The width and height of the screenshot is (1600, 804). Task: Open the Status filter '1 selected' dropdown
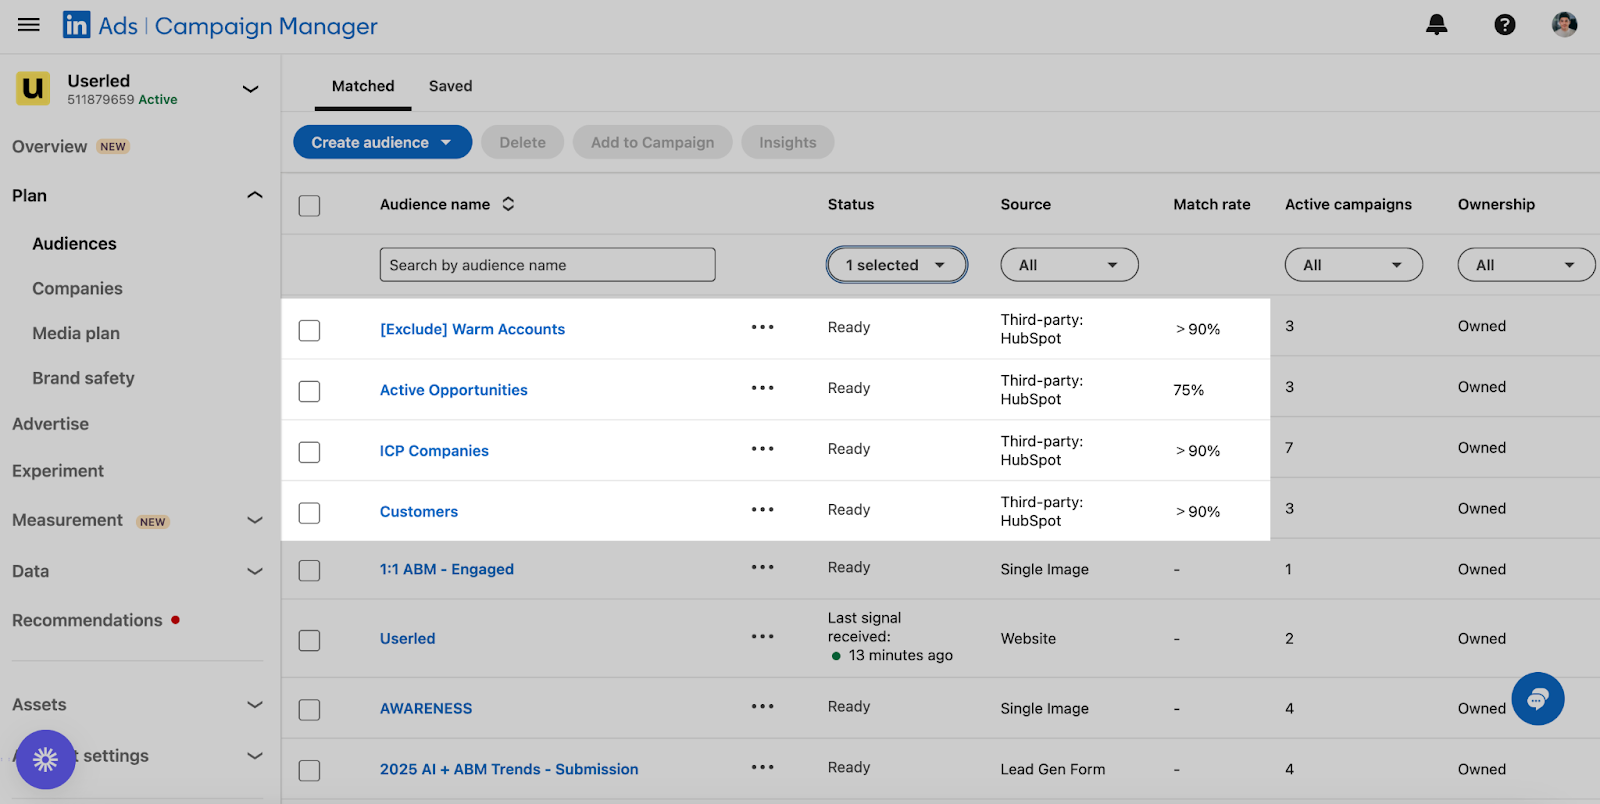click(x=897, y=265)
